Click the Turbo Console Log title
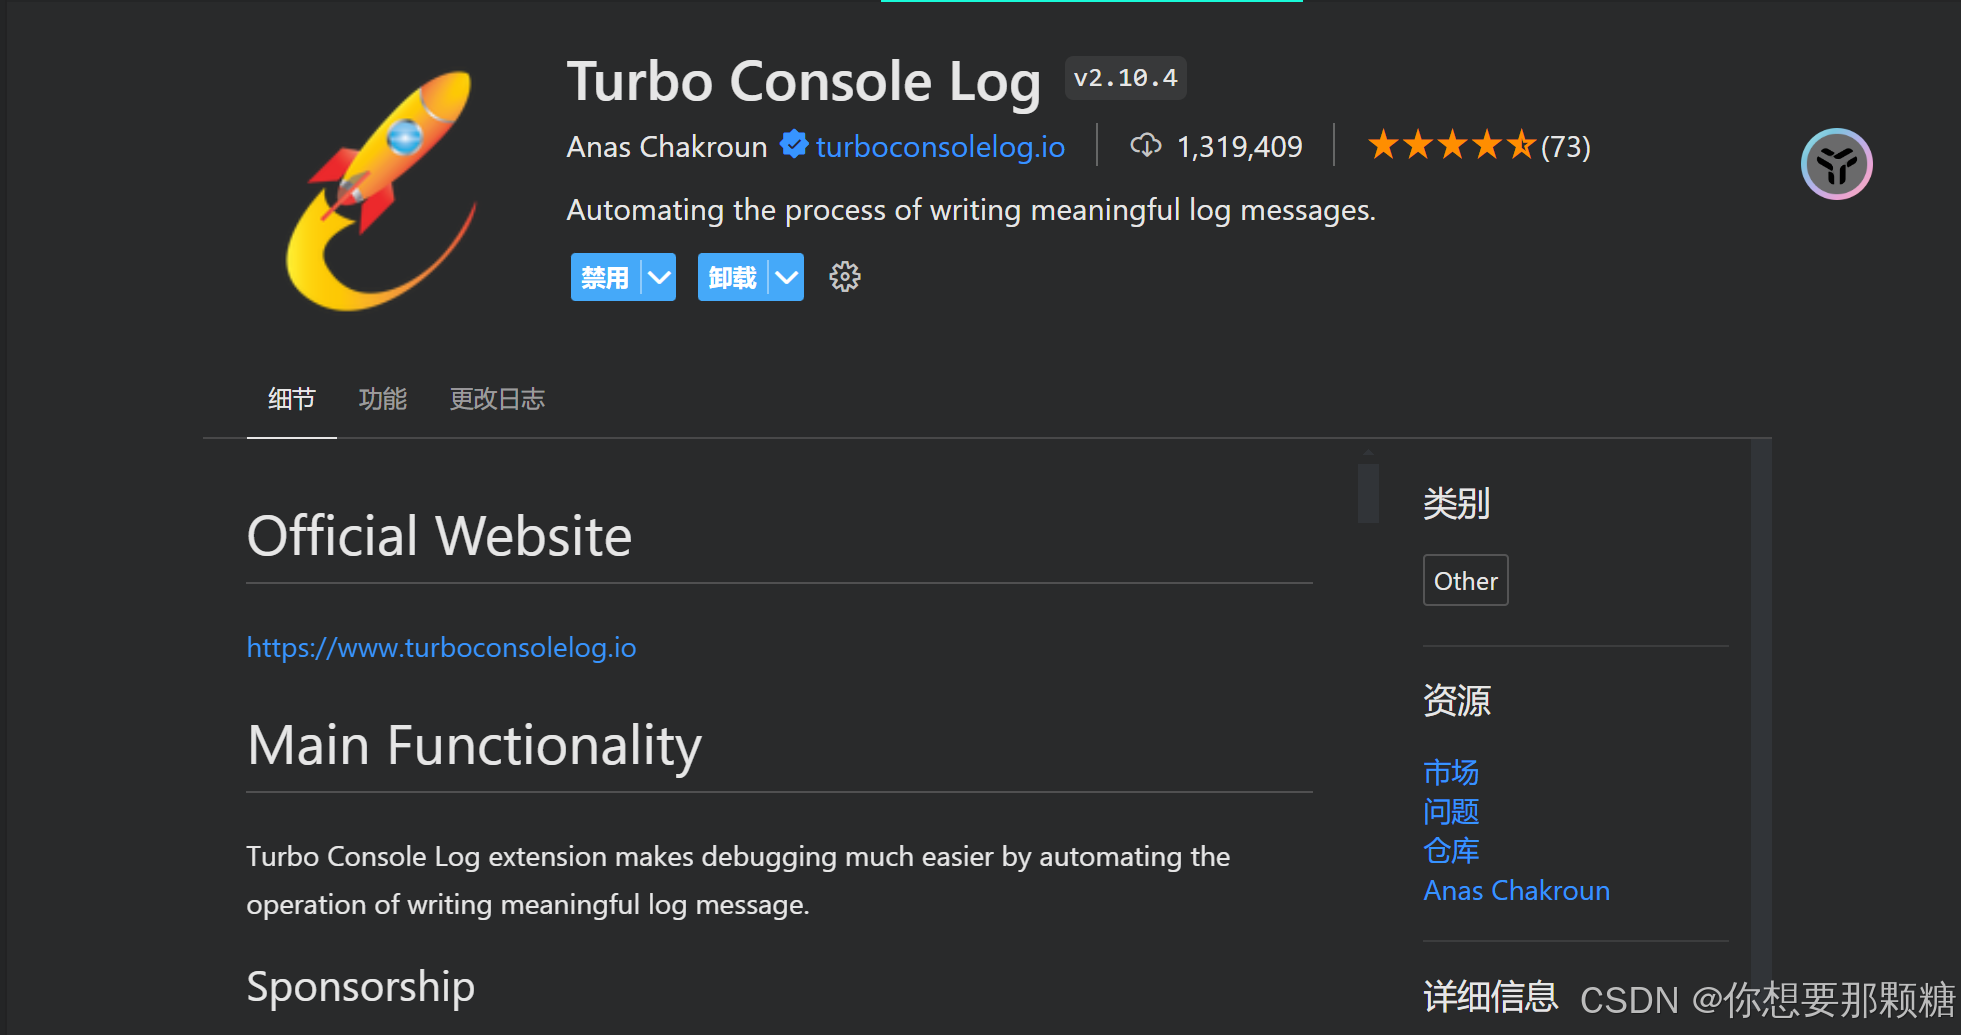The width and height of the screenshot is (1961, 1035). click(803, 81)
